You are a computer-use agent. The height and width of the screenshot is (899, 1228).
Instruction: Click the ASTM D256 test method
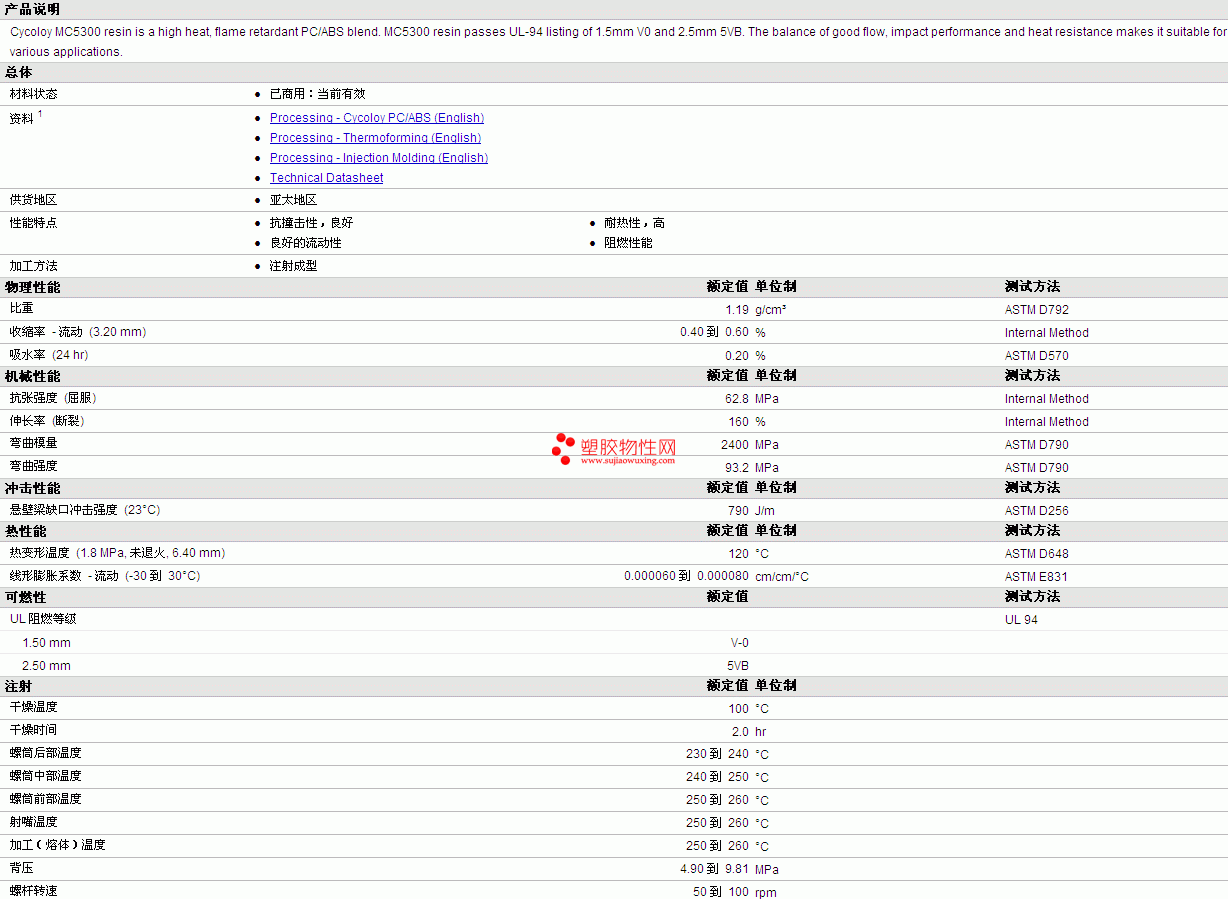click(x=1037, y=511)
